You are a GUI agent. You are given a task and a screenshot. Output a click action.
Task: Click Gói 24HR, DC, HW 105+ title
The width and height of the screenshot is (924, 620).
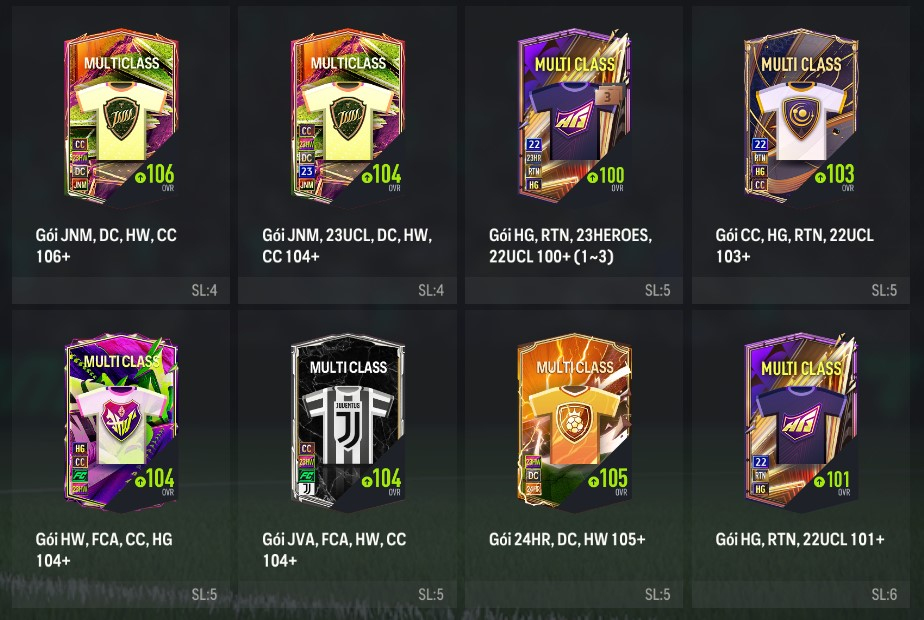point(567,539)
